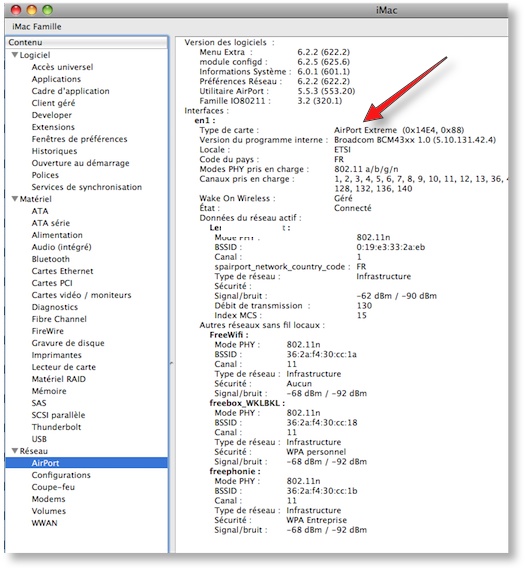Viewport: 525px width, 571px height.
Task: Open Services de synchronisation
Action: click(x=87, y=187)
